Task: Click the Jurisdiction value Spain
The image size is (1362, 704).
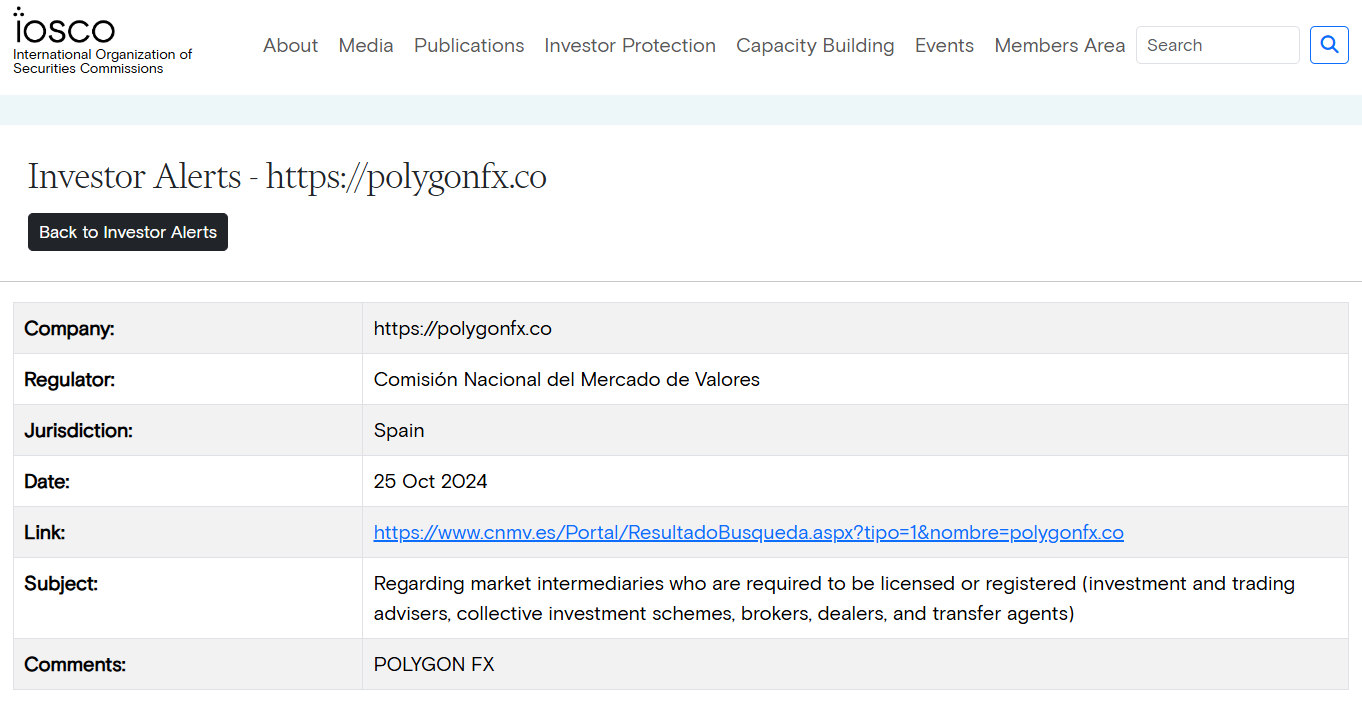Action: pyautogui.click(x=399, y=431)
